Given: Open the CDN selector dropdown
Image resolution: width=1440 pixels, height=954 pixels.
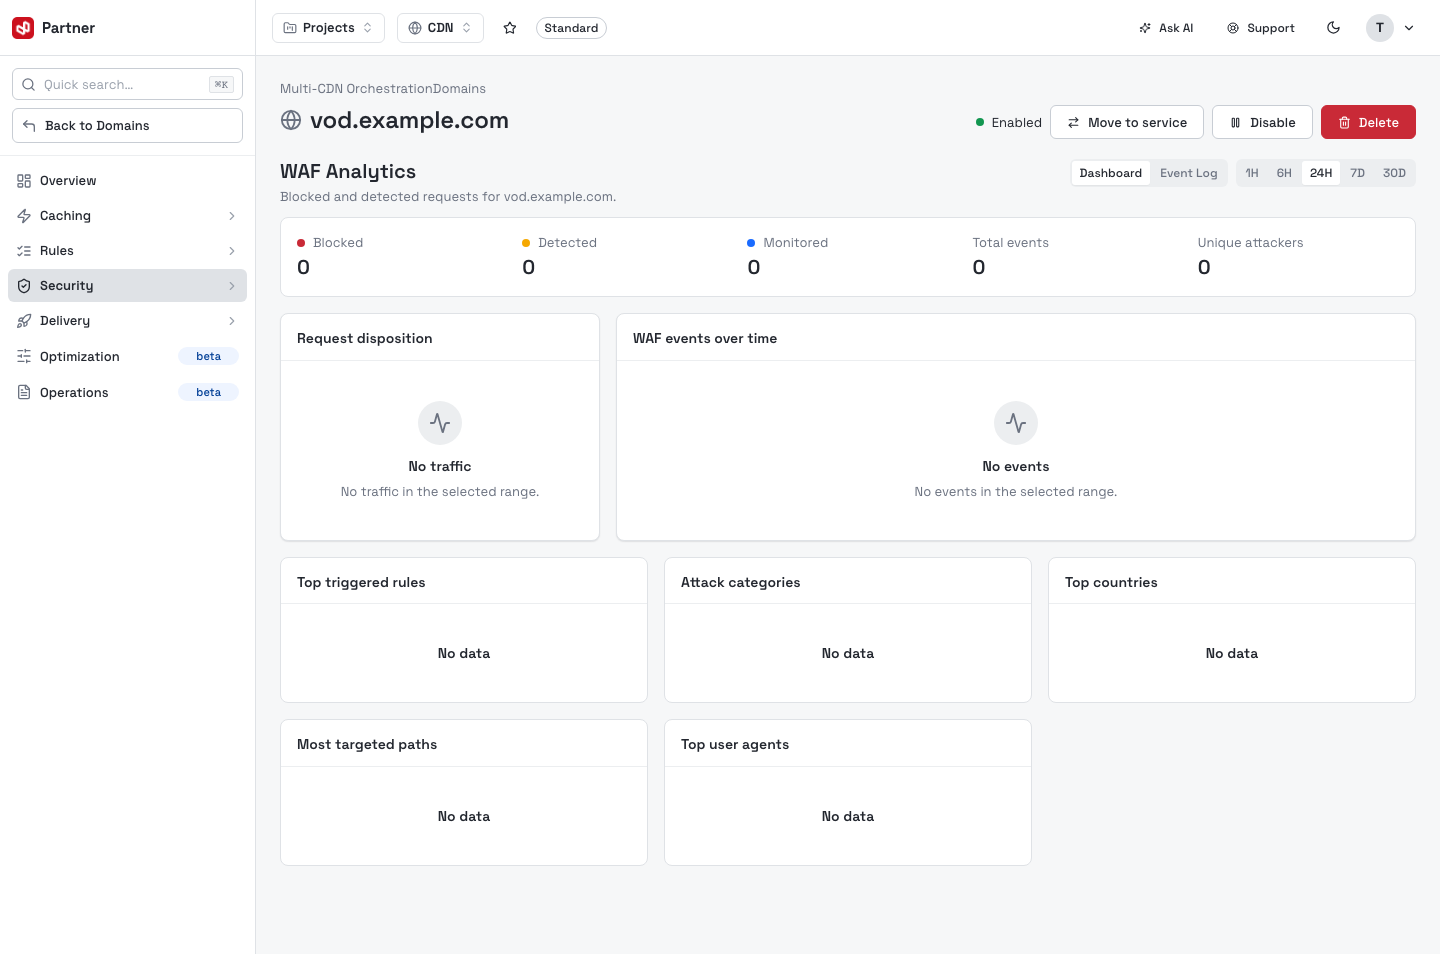Looking at the screenshot, I should [x=440, y=28].
